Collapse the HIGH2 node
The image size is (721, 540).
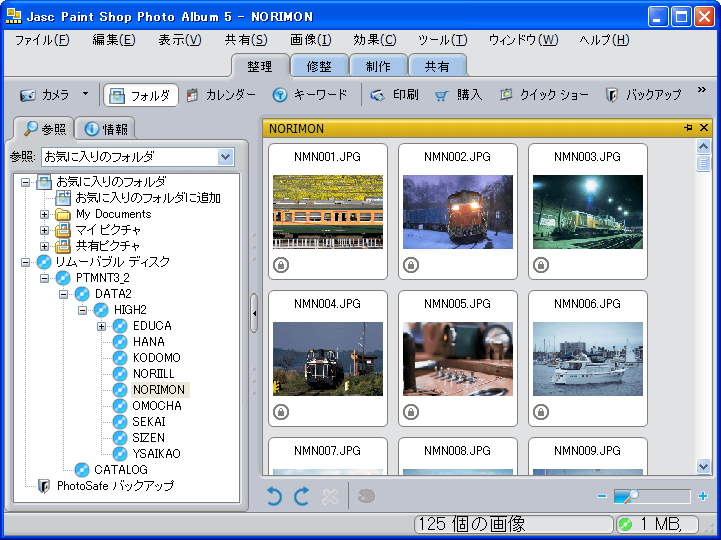[x=82, y=310]
